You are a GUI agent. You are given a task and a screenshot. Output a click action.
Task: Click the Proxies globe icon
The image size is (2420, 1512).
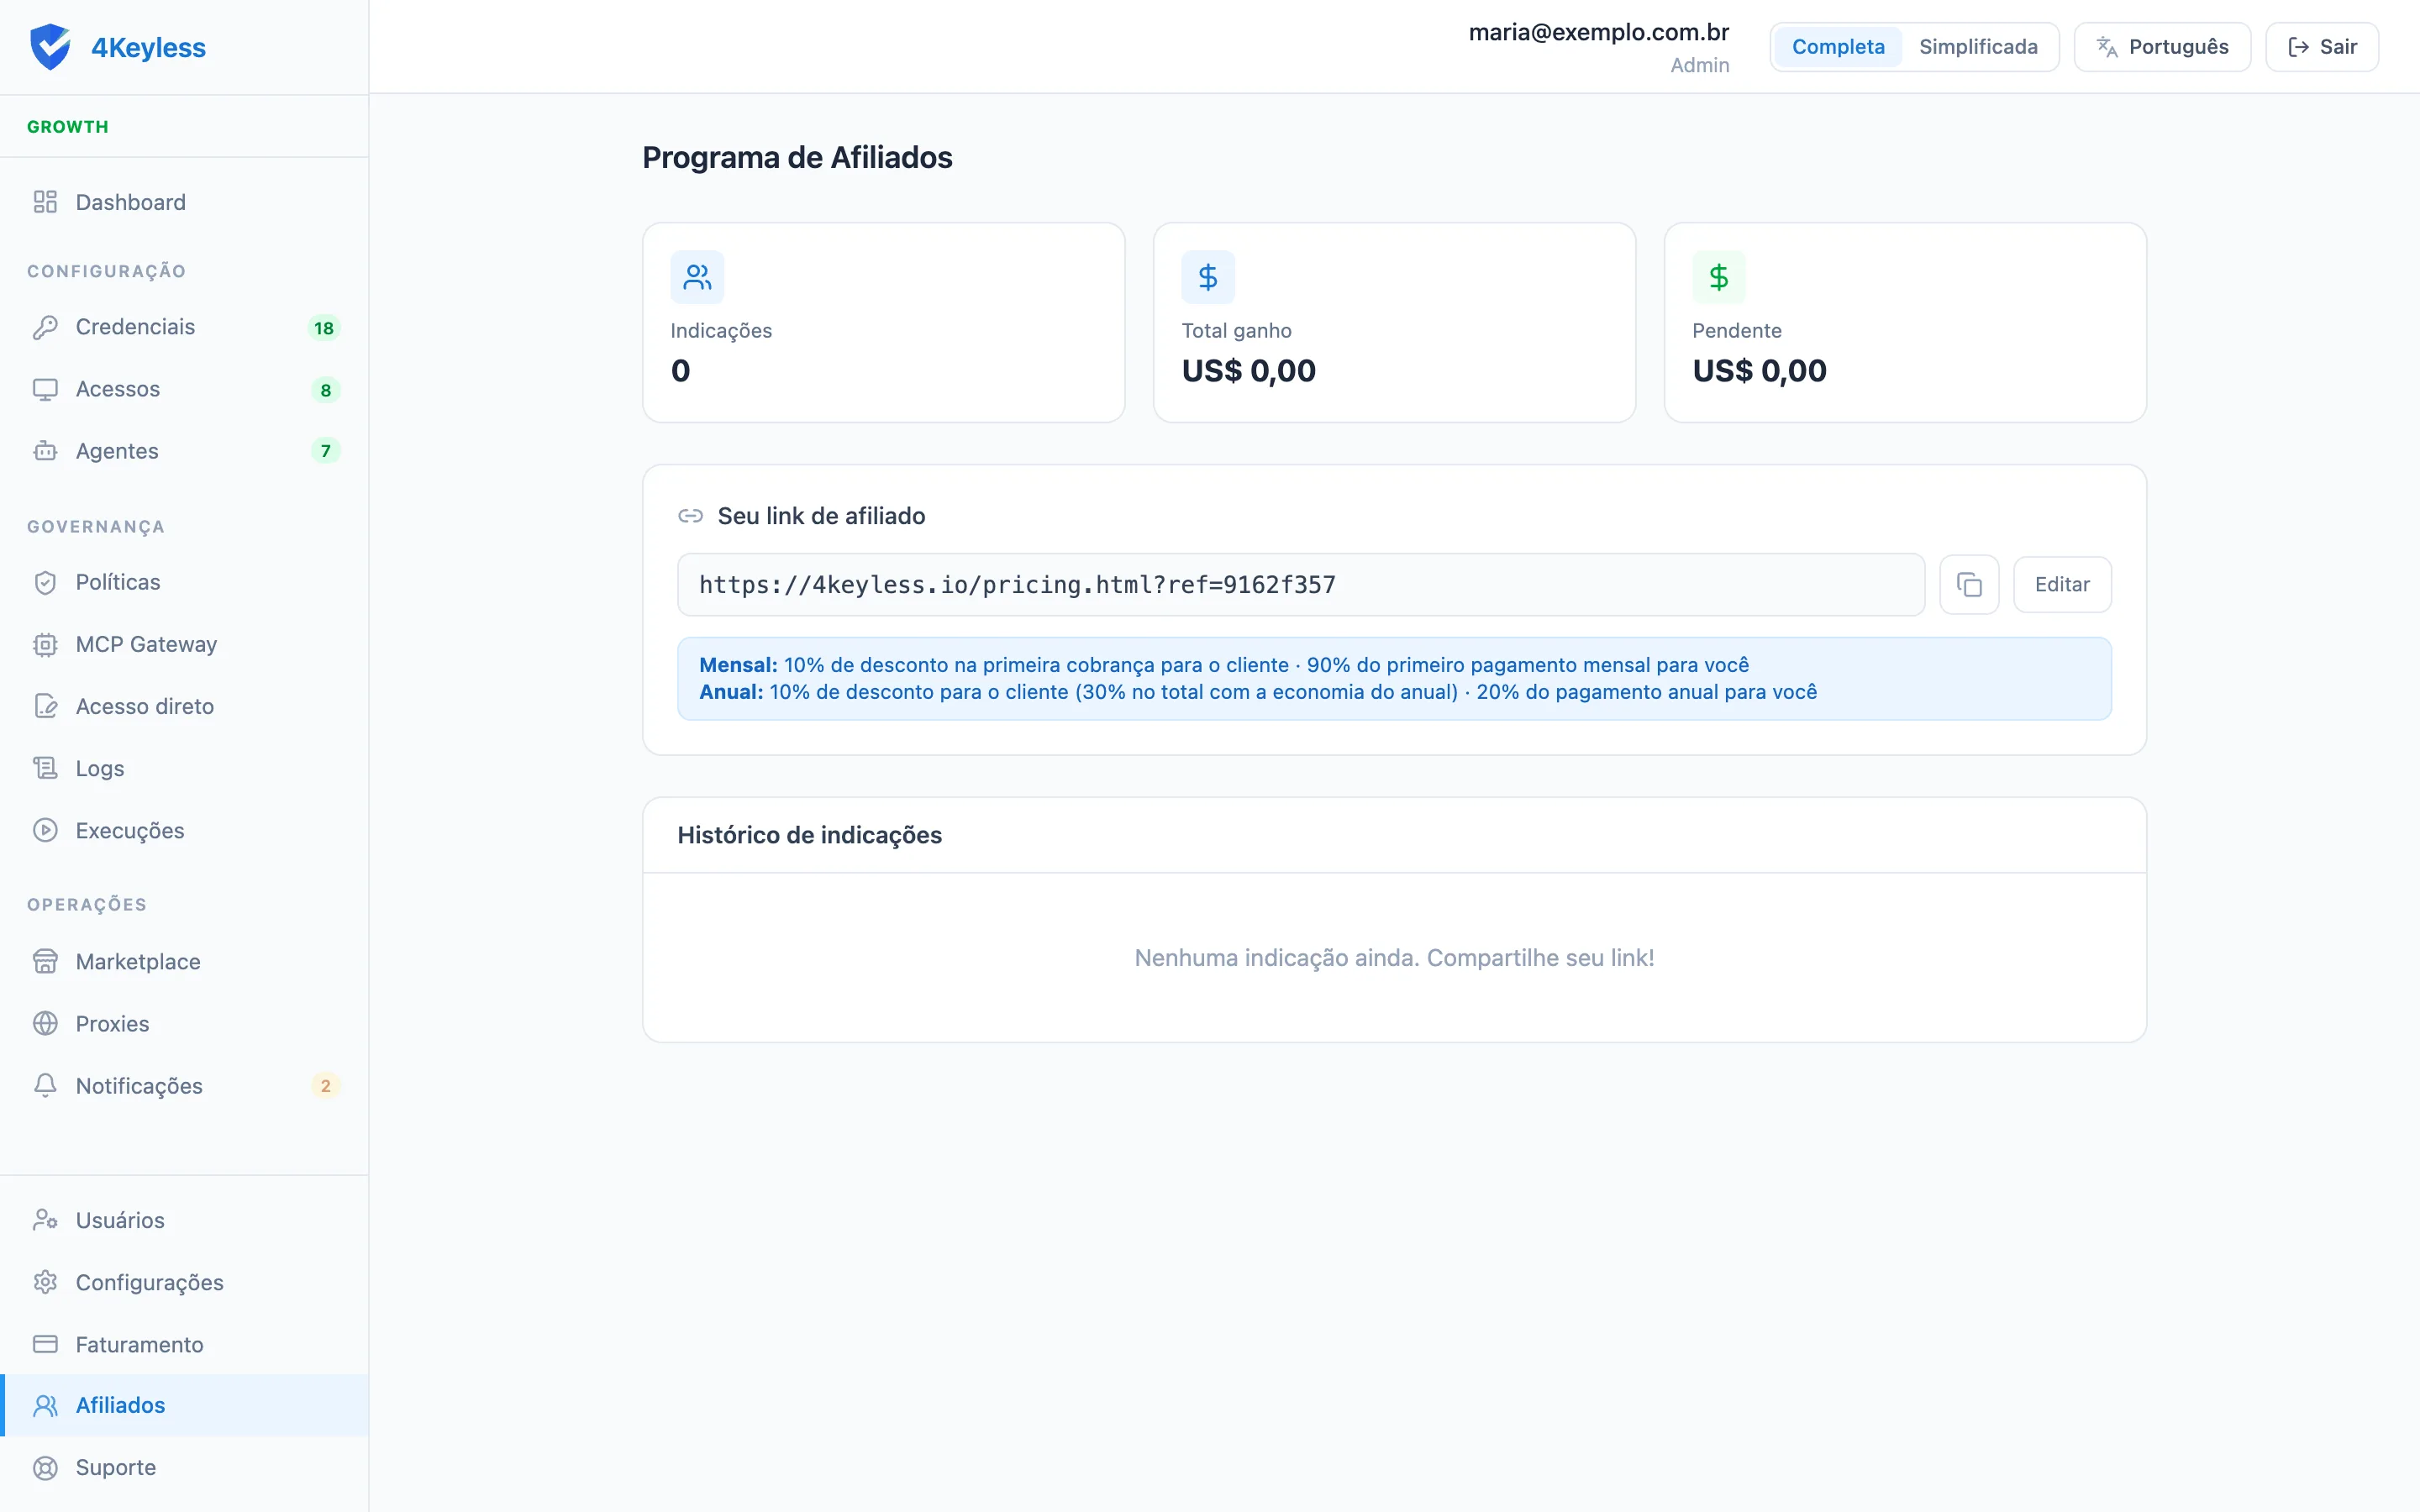[x=45, y=1023]
